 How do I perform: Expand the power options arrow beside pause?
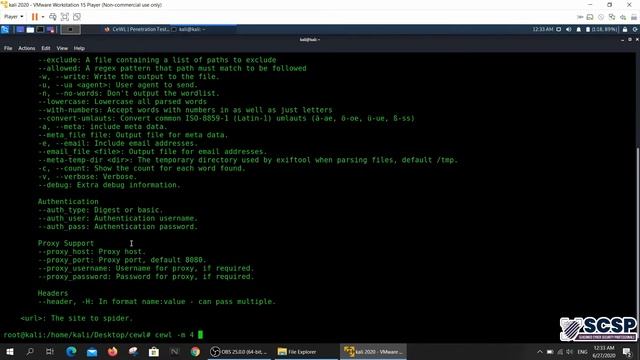pyautogui.click(x=43, y=17)
